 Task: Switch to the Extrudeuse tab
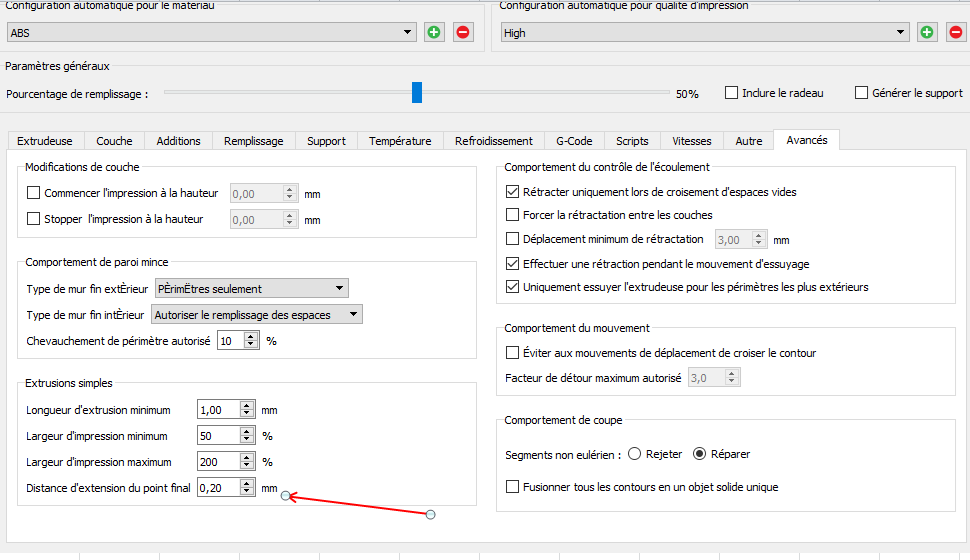pyautogui.click(x=45, y=141)
